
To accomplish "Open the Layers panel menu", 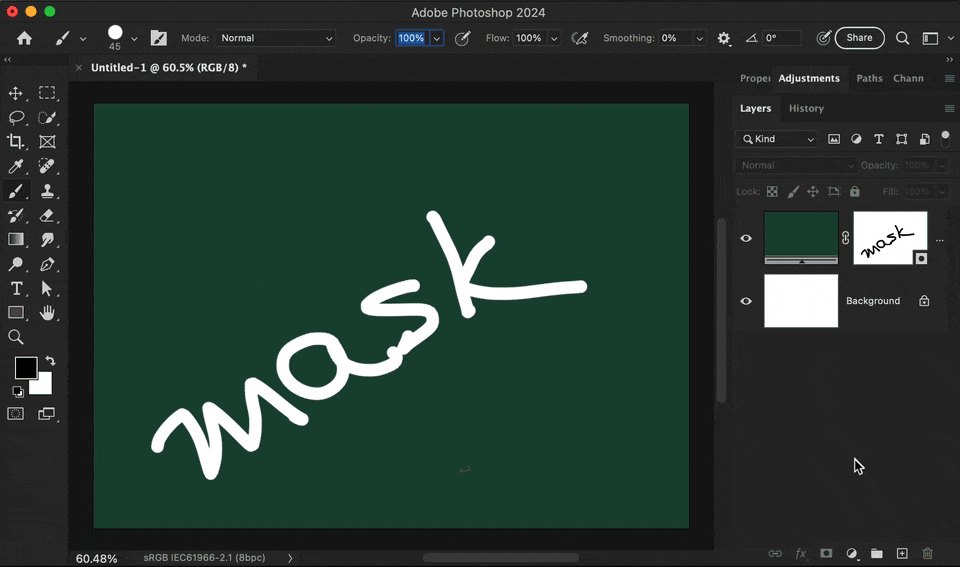I will pos(949,108).
